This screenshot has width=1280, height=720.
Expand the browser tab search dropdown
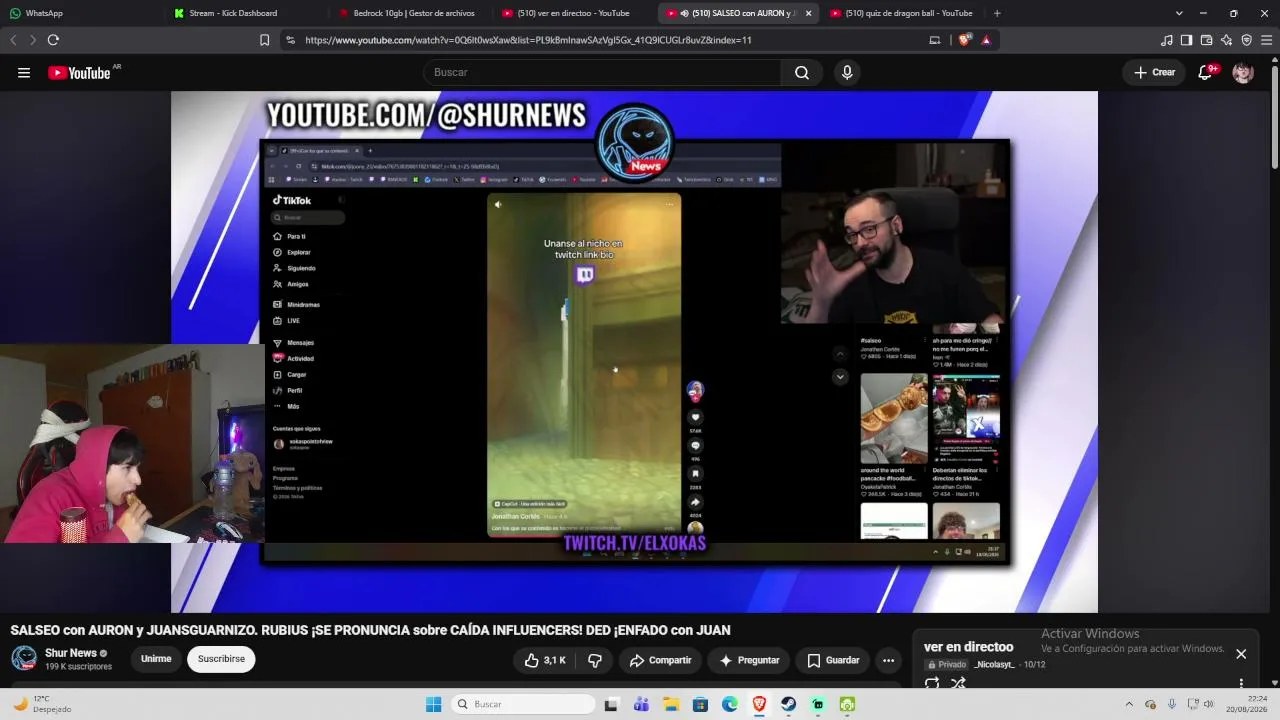[x=1179, y=13]
